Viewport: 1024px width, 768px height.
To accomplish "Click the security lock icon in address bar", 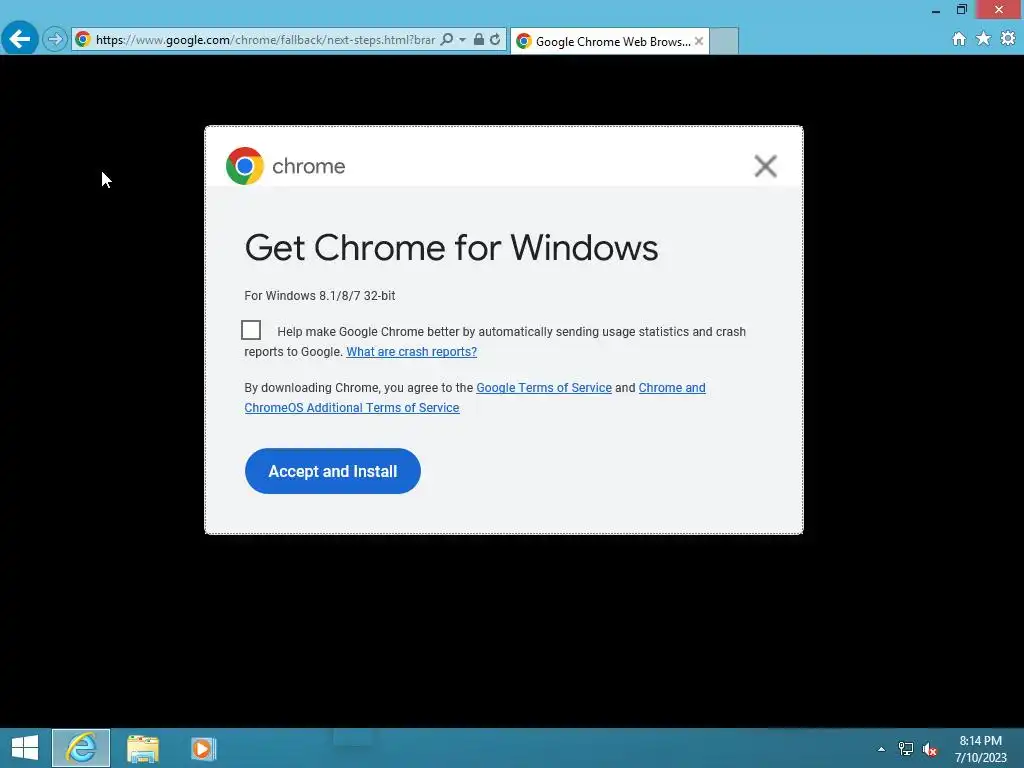I will (479, 40).
